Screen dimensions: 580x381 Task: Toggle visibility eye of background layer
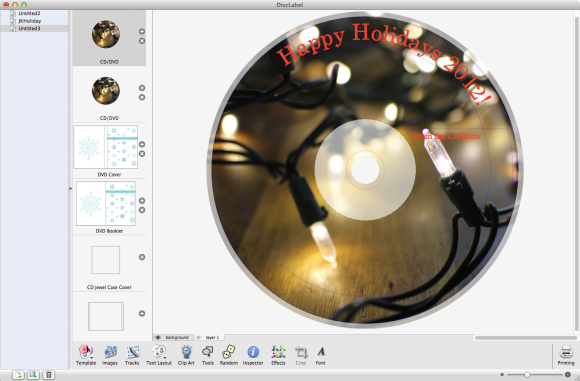coord(158,337)
